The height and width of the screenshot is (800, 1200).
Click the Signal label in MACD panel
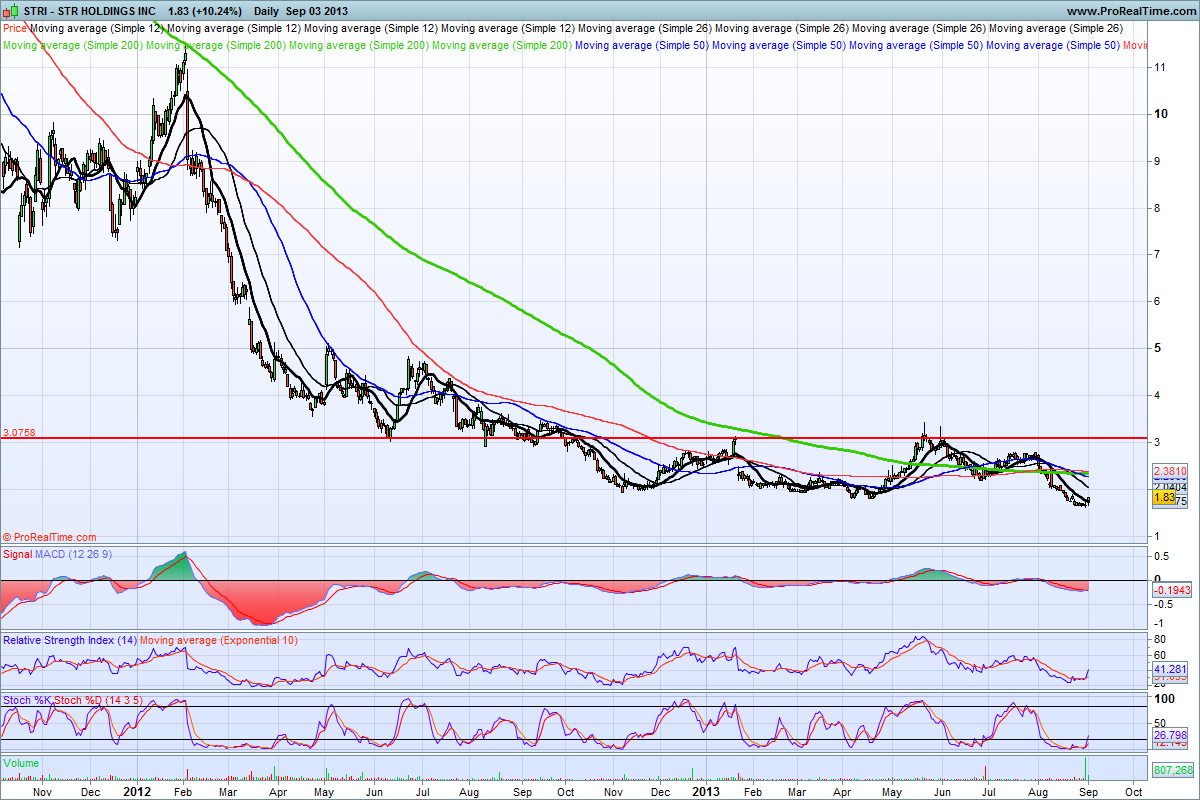(17, 553)
